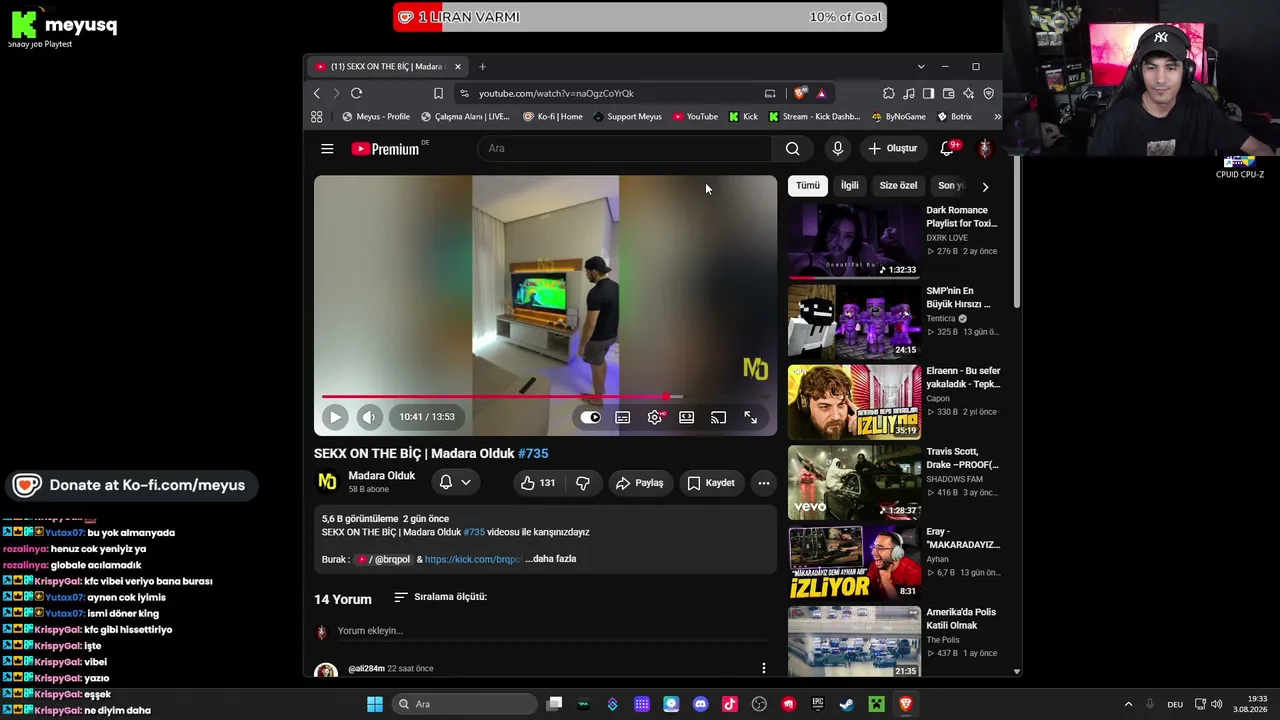Expand the description with daha fazla

coord(550,559)
